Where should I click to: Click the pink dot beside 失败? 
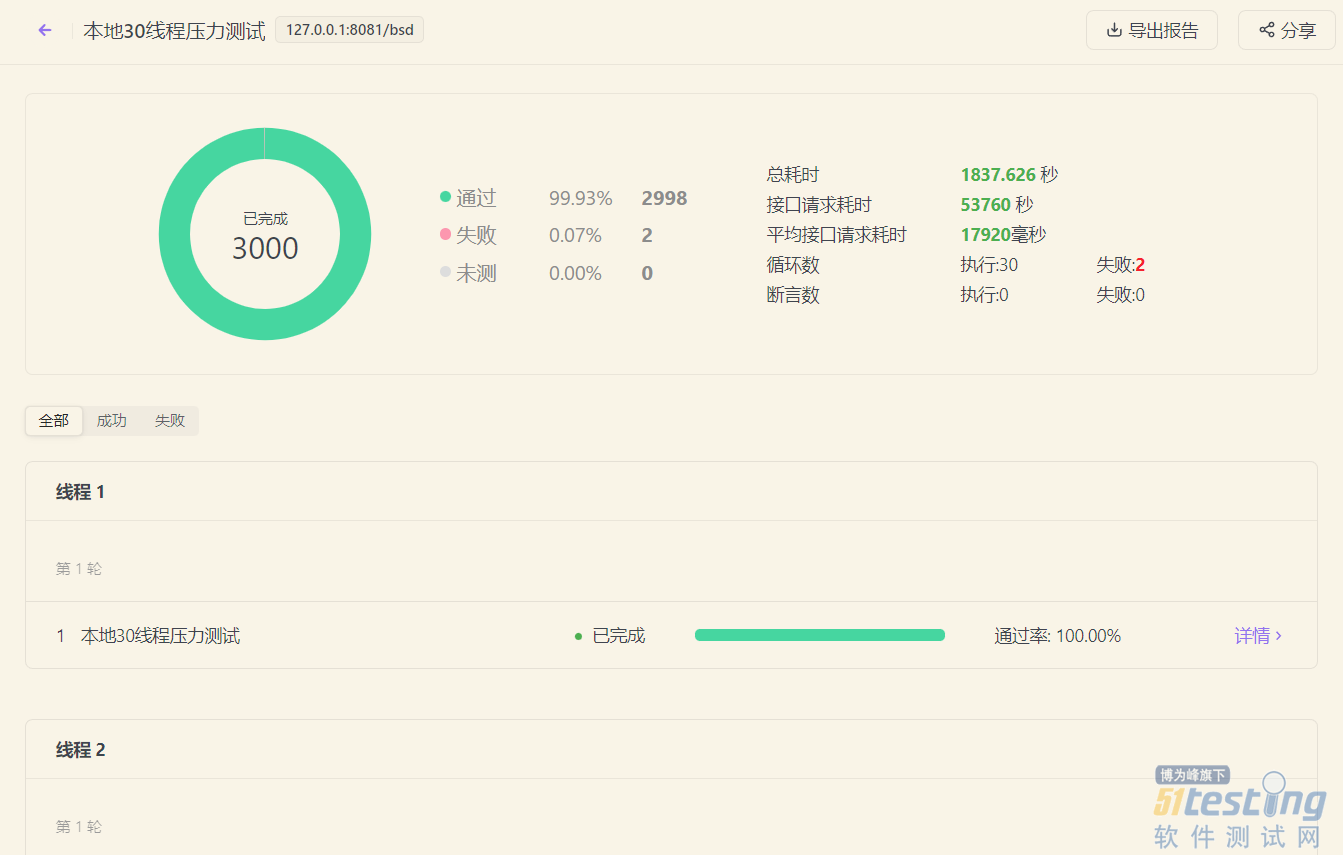coord(445,234)
